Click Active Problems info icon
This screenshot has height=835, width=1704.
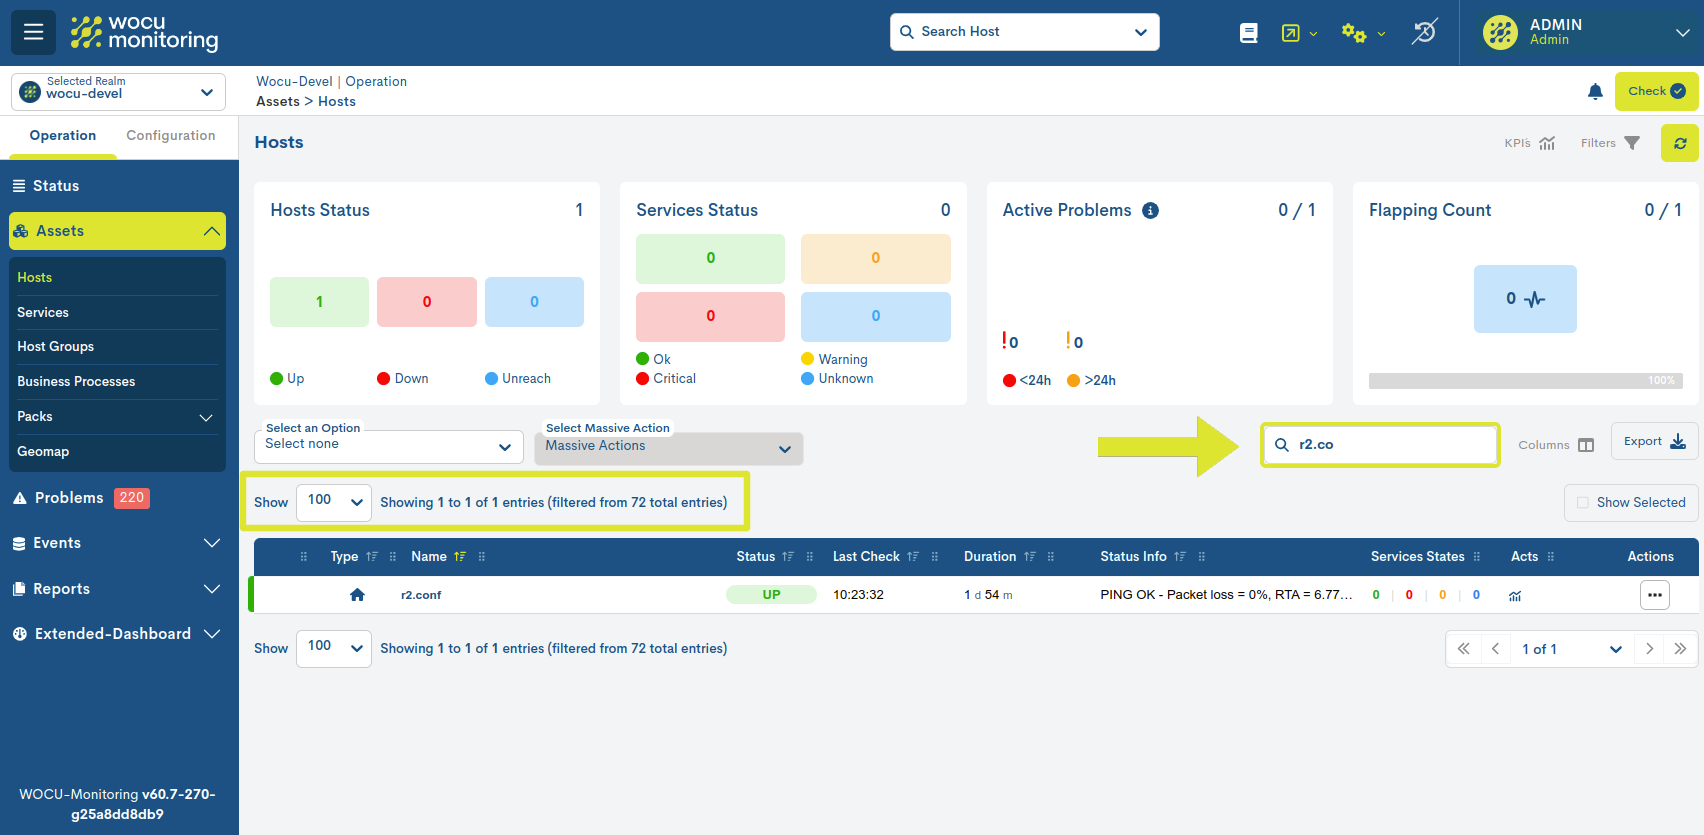click(1150, 210)
